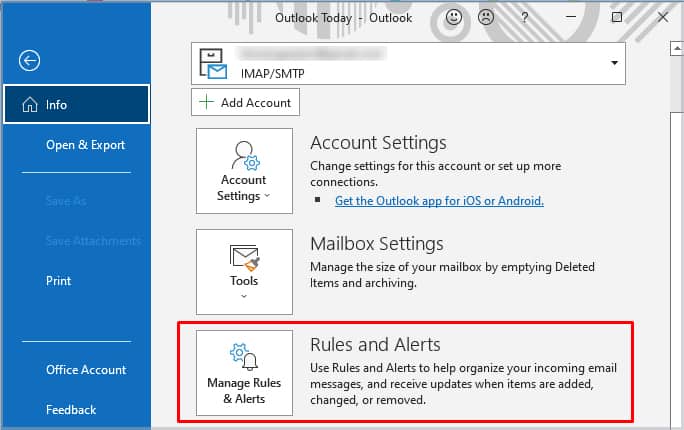Click the Mailbox Settings heading text

coord(377,244)
